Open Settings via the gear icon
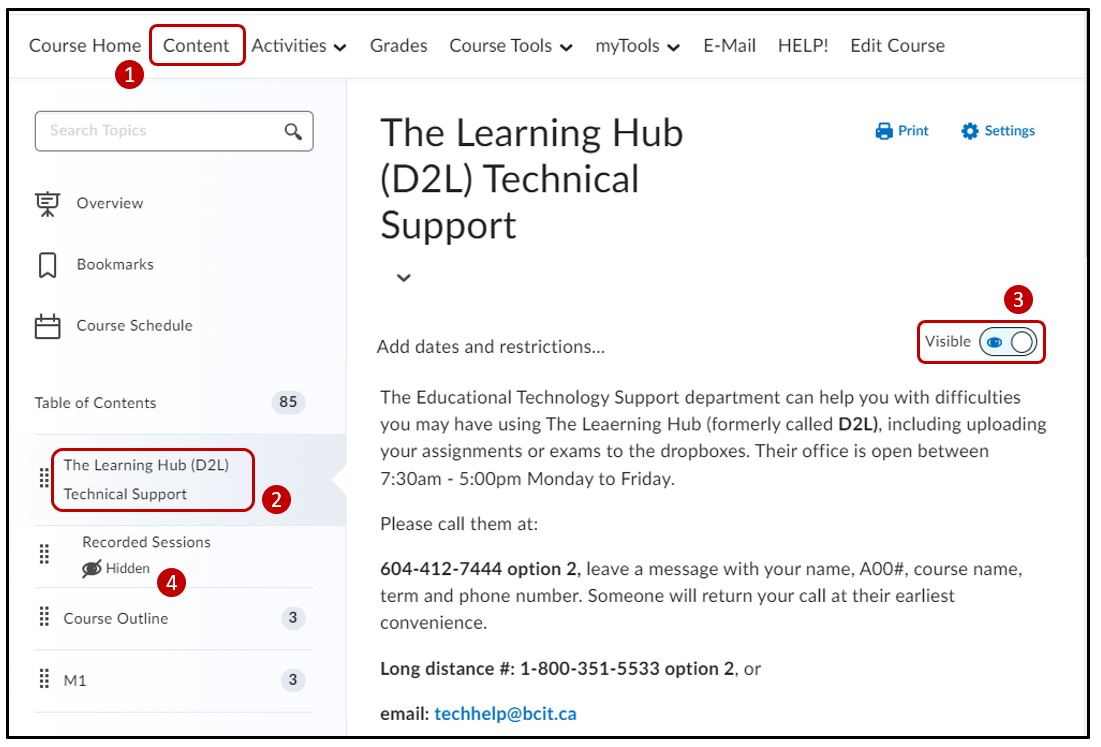The width and height of the screenshot is (1101, 747). [969, 131]
